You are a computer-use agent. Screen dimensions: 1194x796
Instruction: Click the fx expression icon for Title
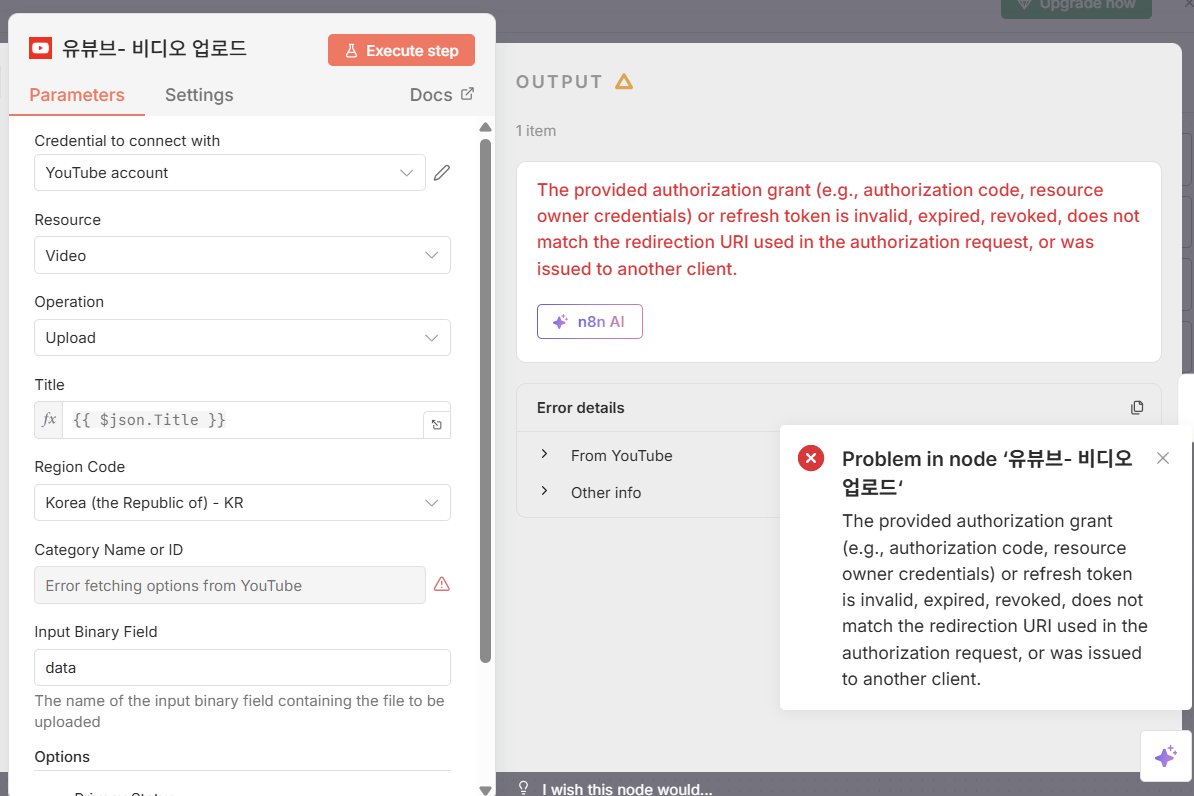pyautogui.click(x=49, y=420)
